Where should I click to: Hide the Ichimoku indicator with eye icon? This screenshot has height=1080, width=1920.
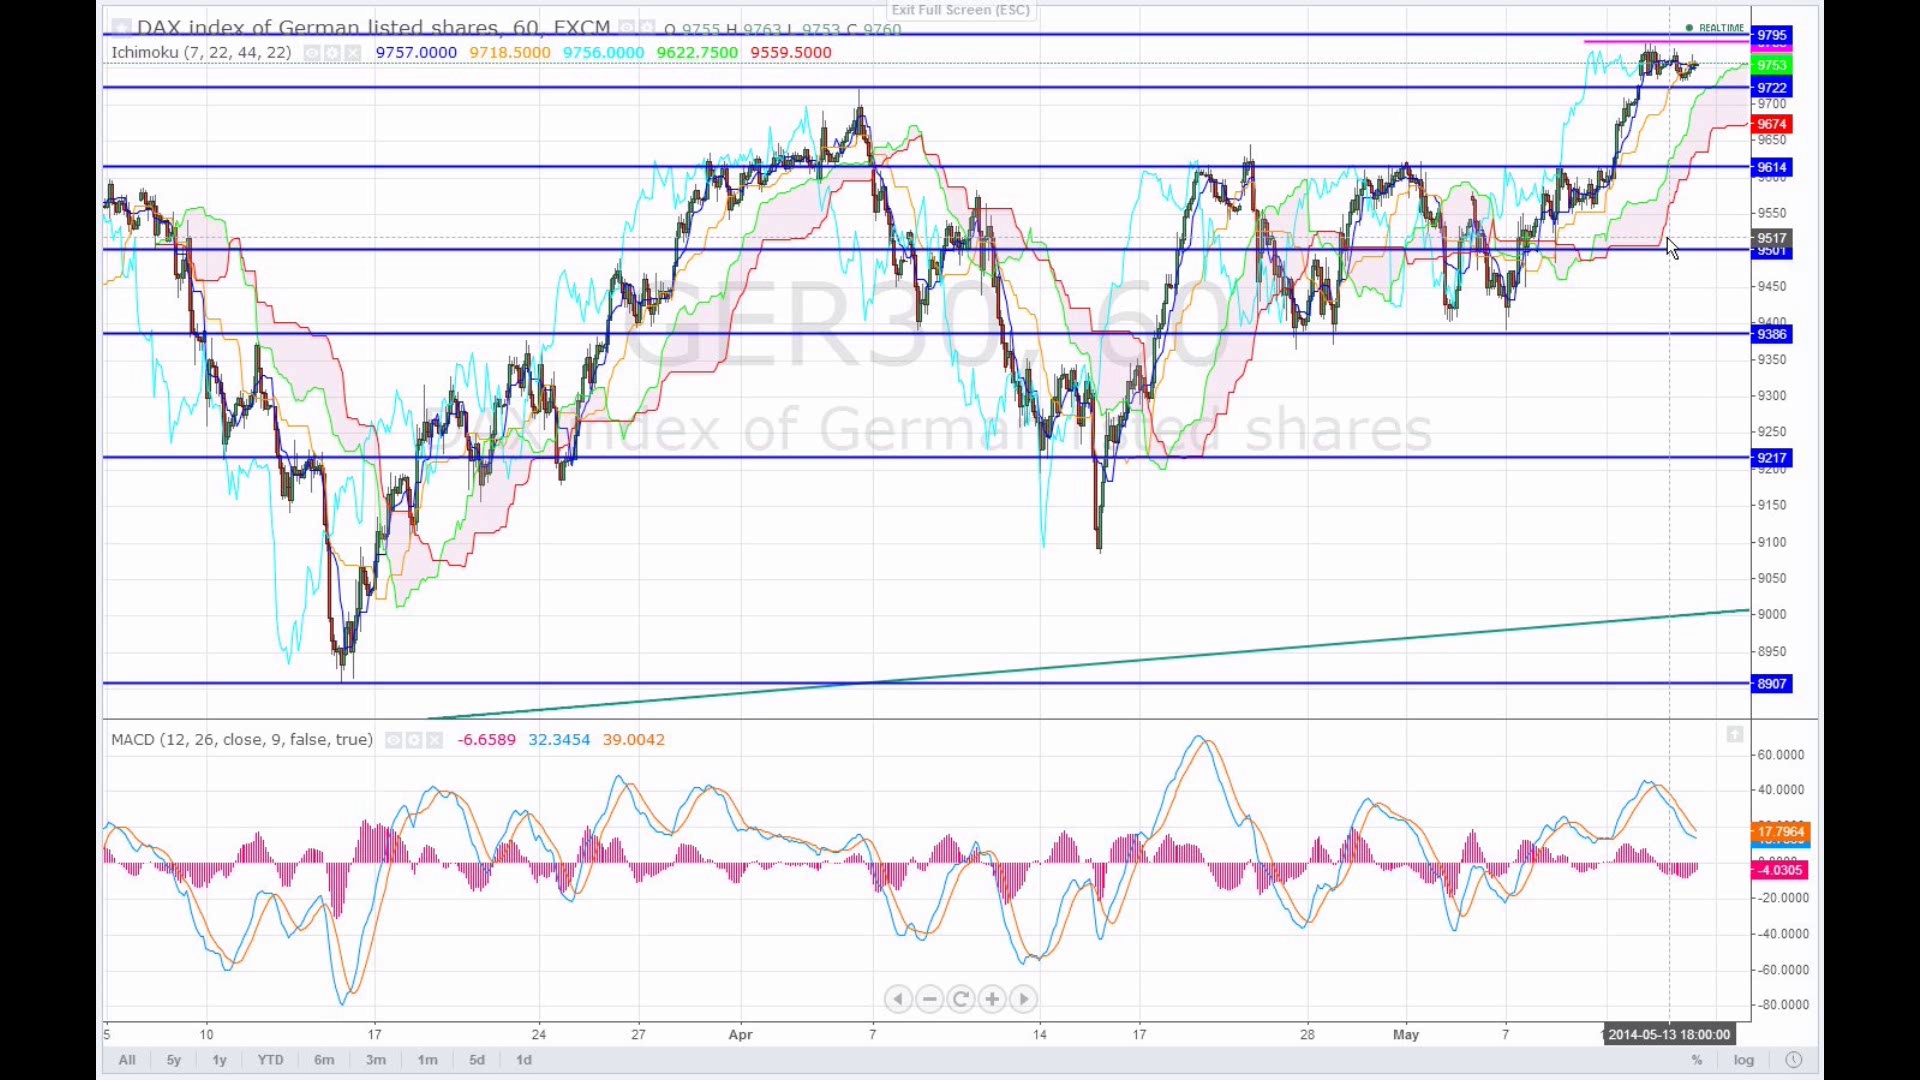click(x=312, y=53)
